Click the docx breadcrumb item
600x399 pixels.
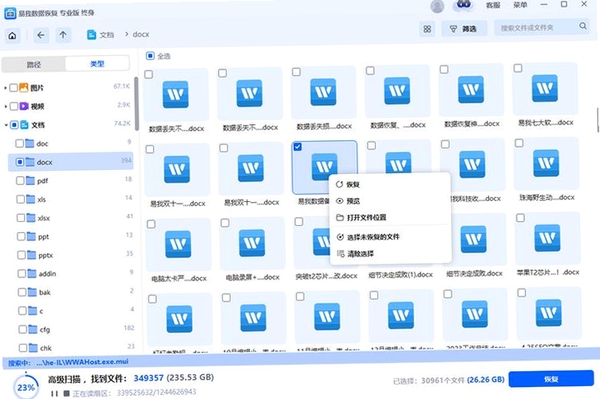[141, 34]
